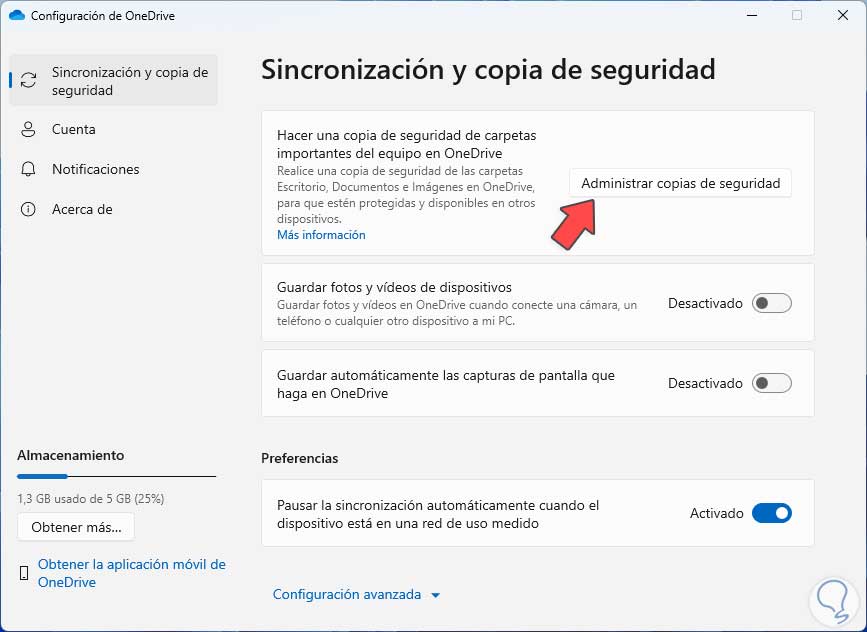867x632 pixels.
Task: Open the Acerca de section
Action: 114,210
